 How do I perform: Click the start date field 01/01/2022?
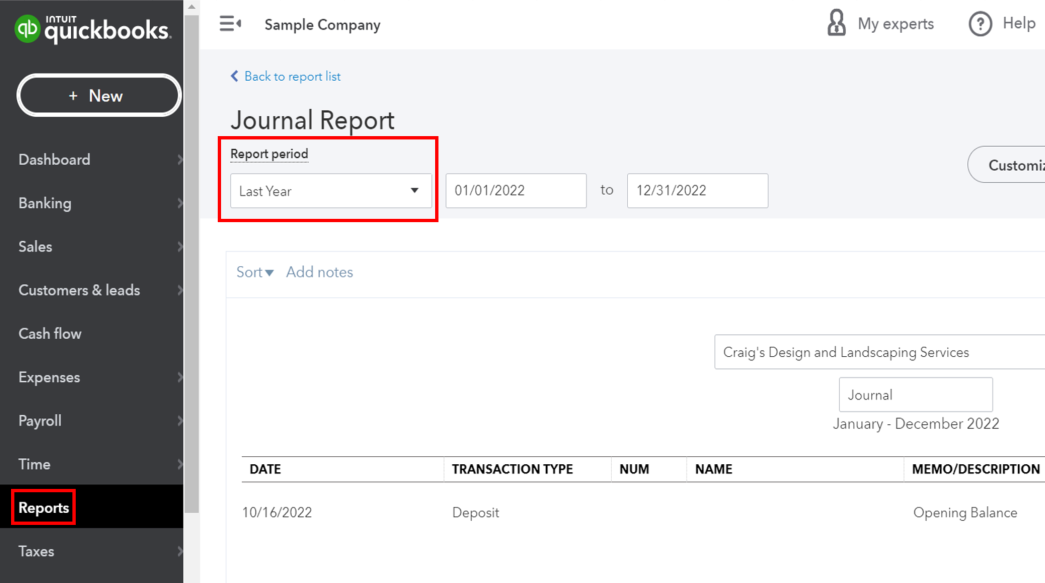point(516,191)
